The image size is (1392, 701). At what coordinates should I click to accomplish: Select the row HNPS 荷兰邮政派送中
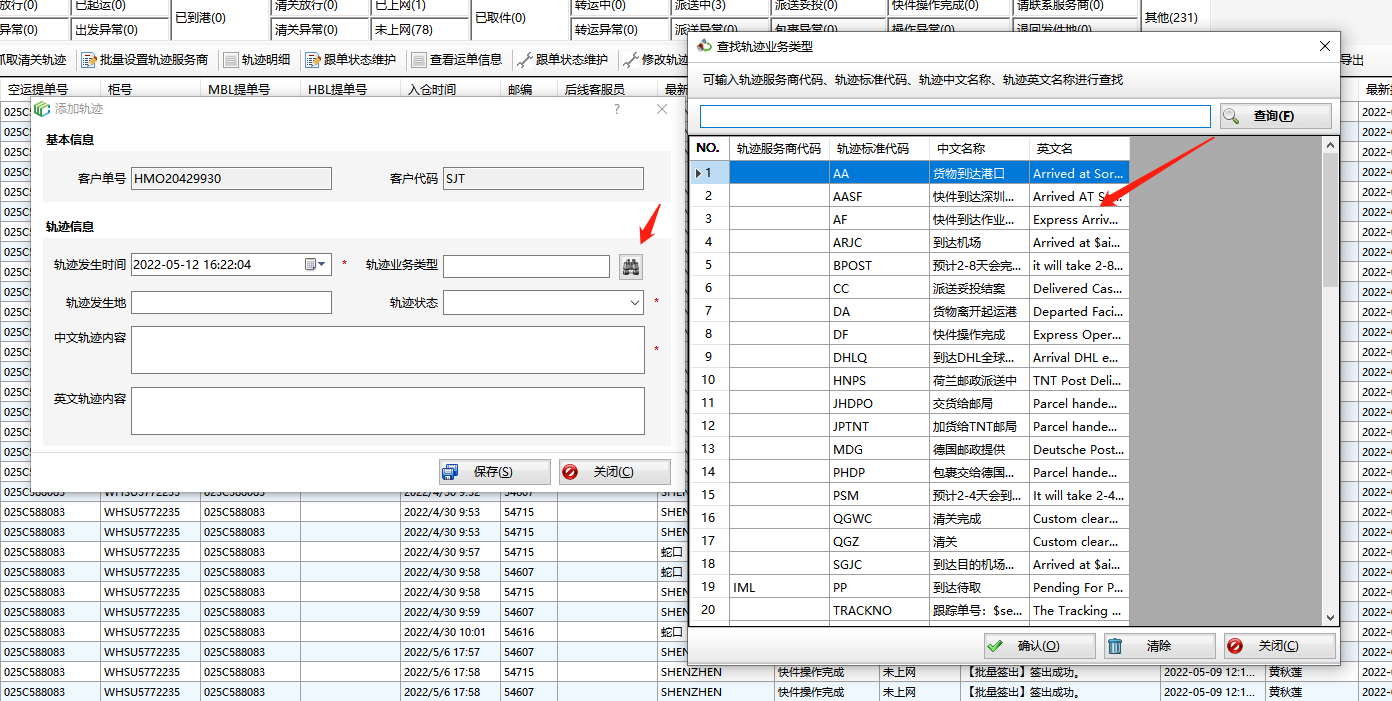tap(910, 380)
